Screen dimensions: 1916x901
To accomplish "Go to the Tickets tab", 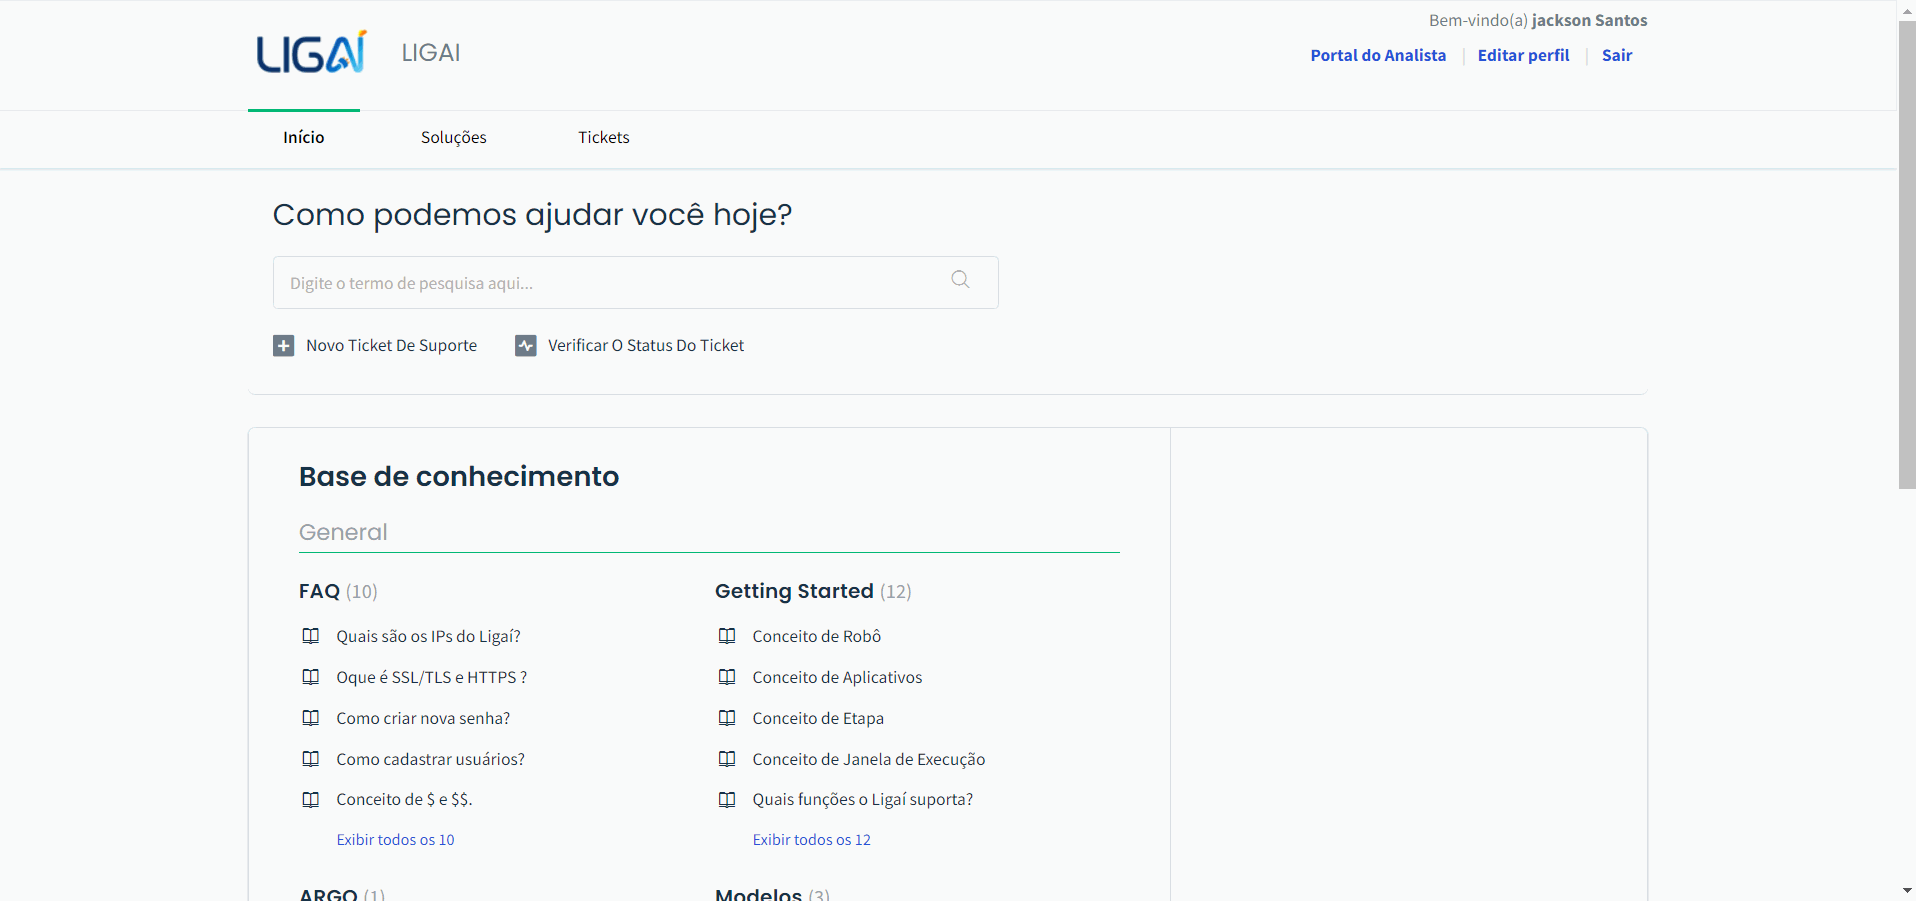I will coord(604,138).
